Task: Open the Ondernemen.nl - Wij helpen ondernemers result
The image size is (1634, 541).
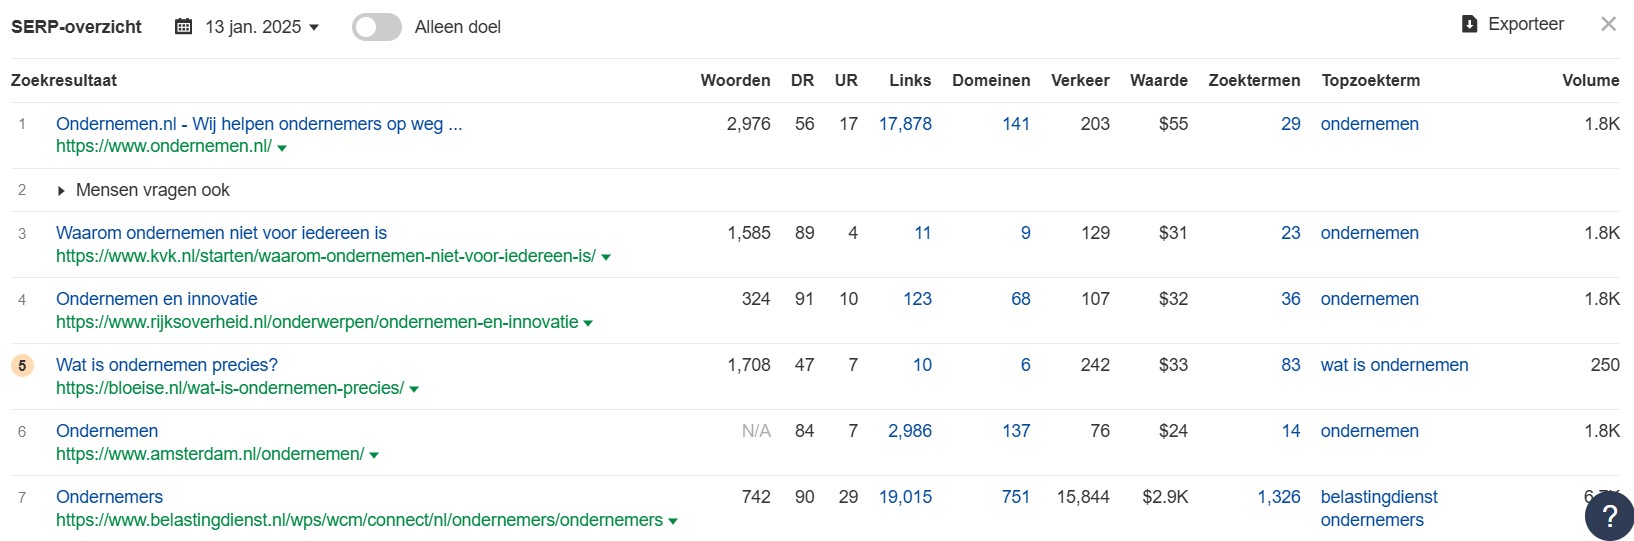Action: (259, 124)
